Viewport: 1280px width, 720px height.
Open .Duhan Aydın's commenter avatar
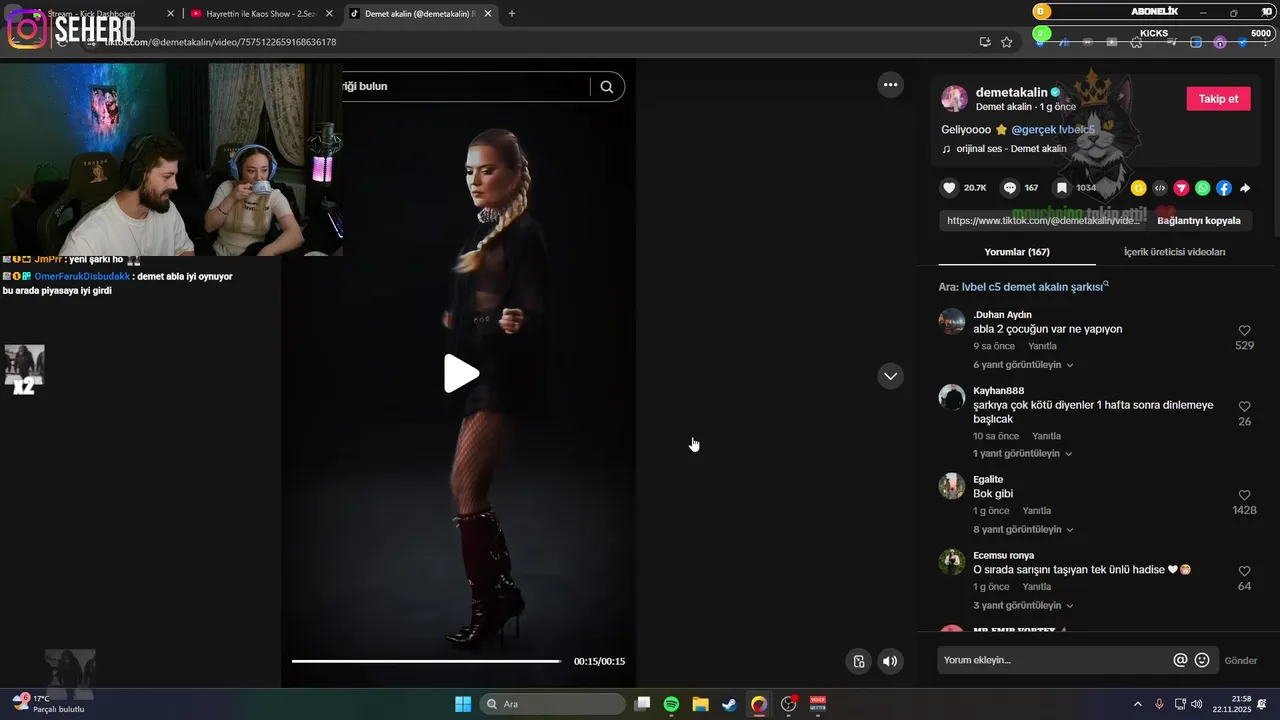coord(951,322)
